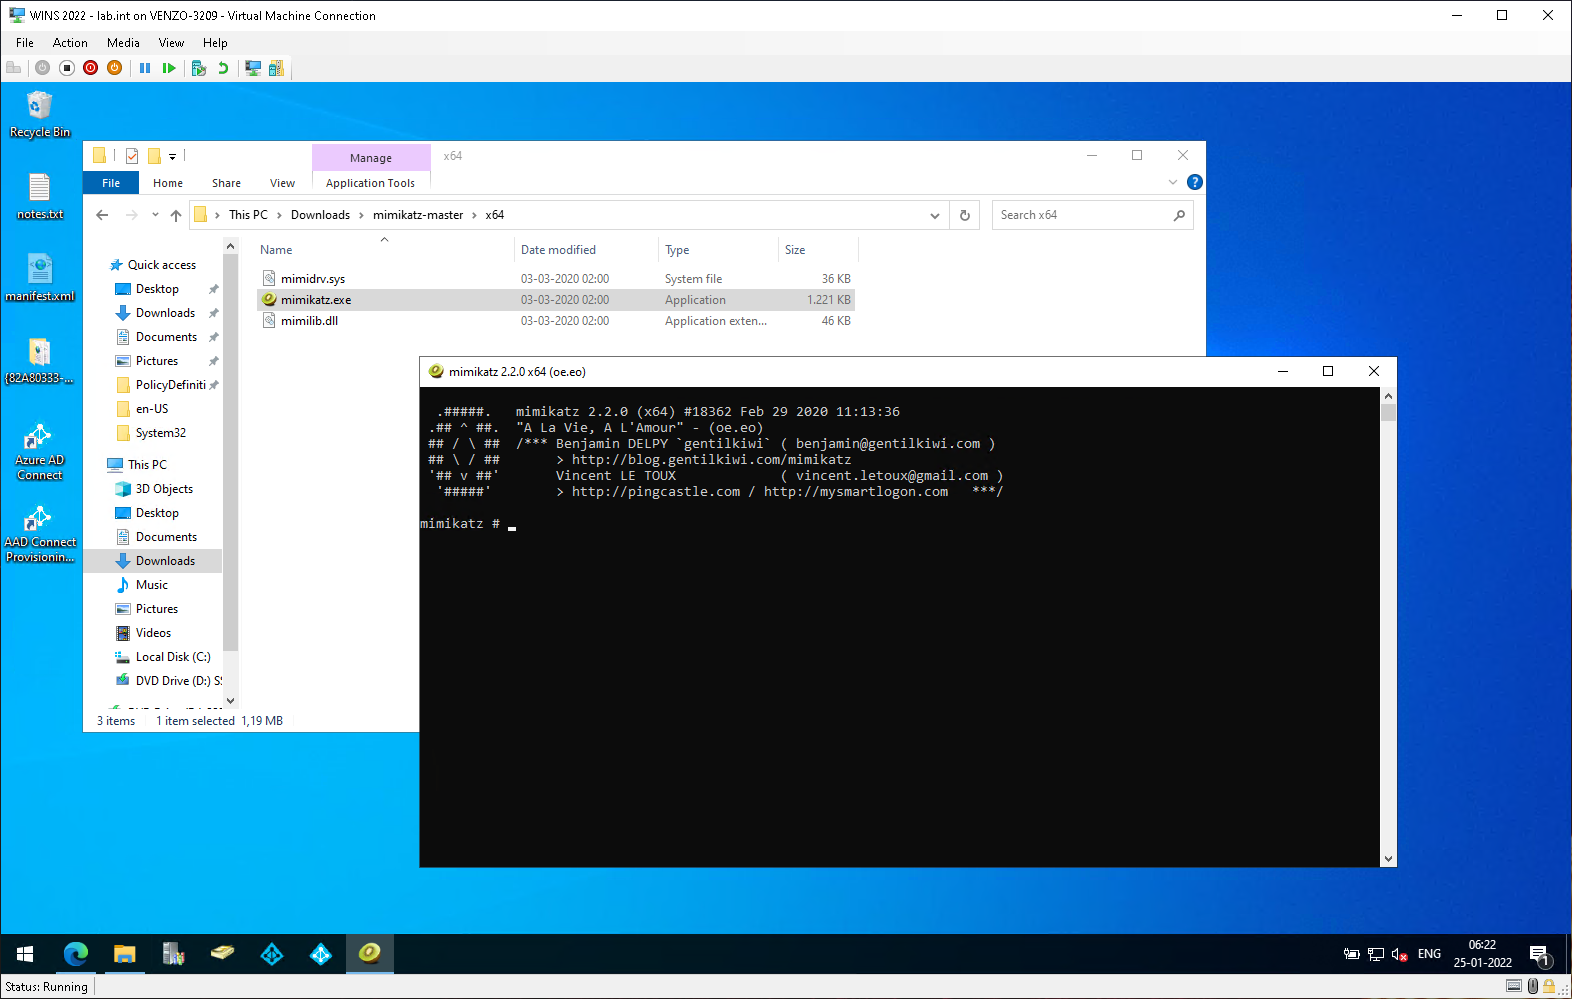Pause the virtual machine from toolbar
Image resolution: width=1572 pixels, height=999 pixels.
point(145,68)
